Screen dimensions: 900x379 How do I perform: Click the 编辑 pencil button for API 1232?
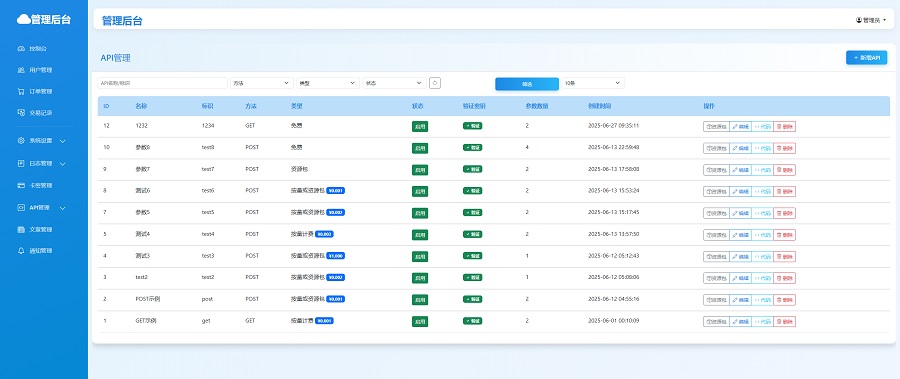[740, 126]
